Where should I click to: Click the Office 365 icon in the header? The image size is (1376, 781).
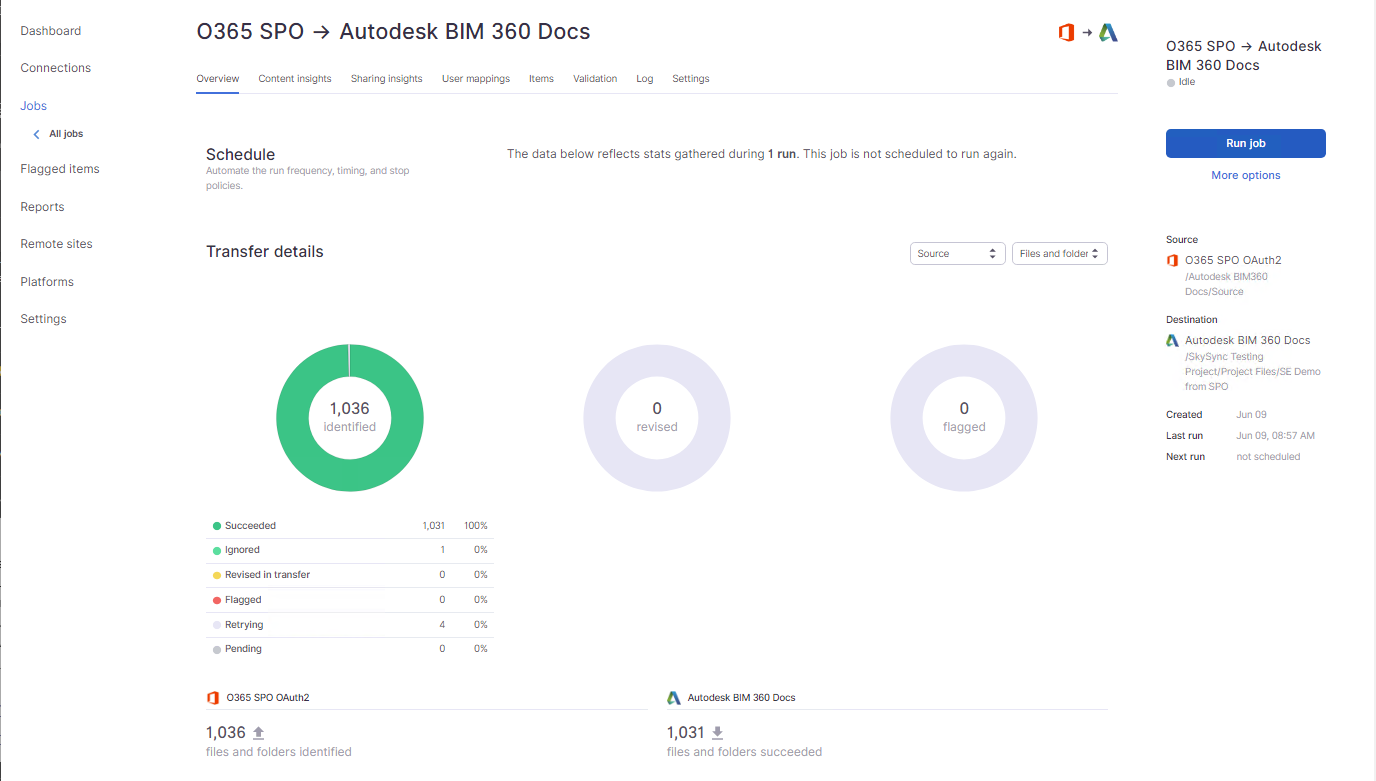[x=1066, y=33]
